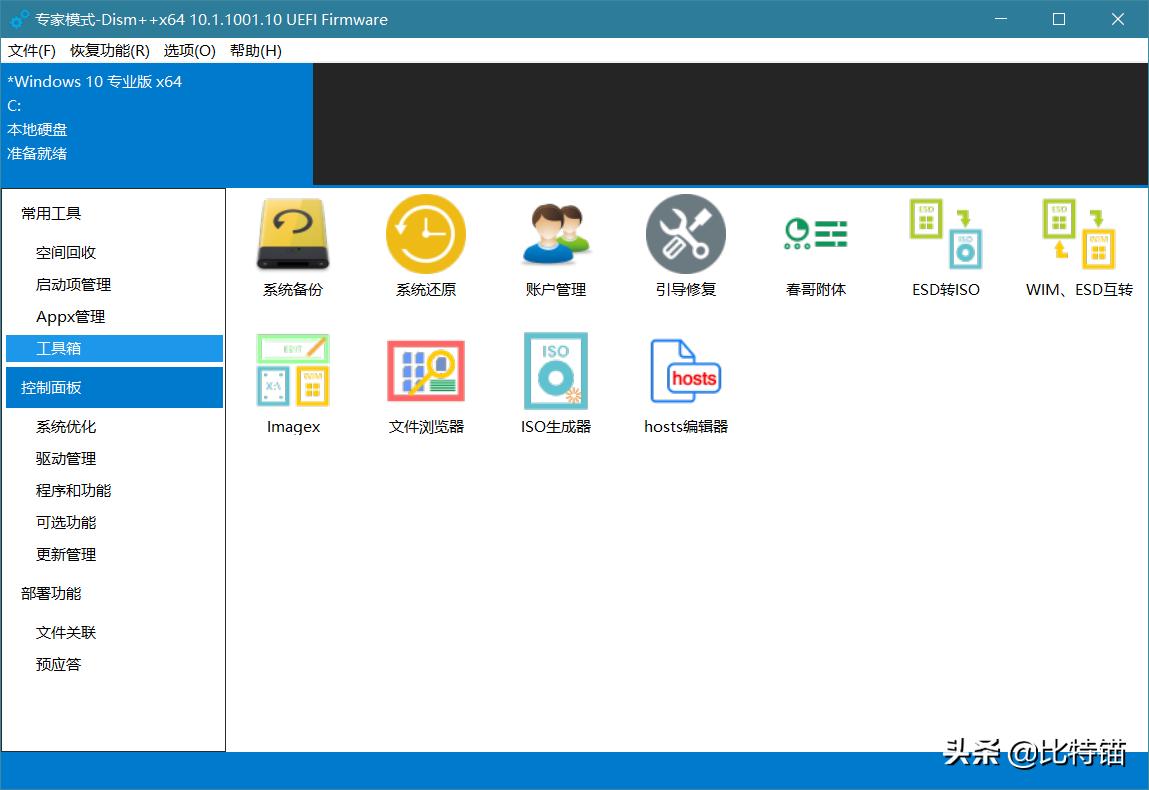Open the 恢复功能(R) menu
This screenshot has height=790, width=1149.
click(x=109, y=51)
